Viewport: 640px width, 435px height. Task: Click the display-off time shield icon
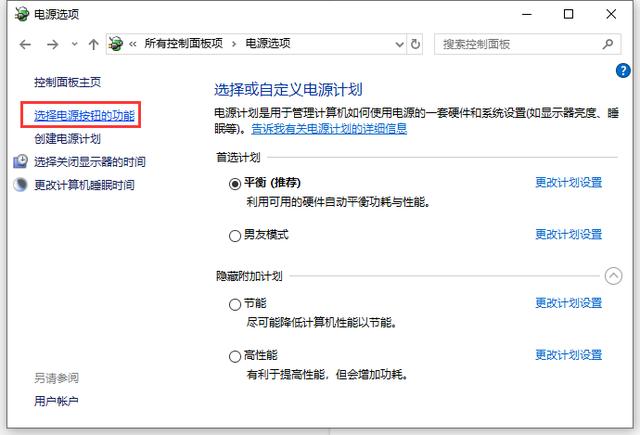click(x=20, y=162)
